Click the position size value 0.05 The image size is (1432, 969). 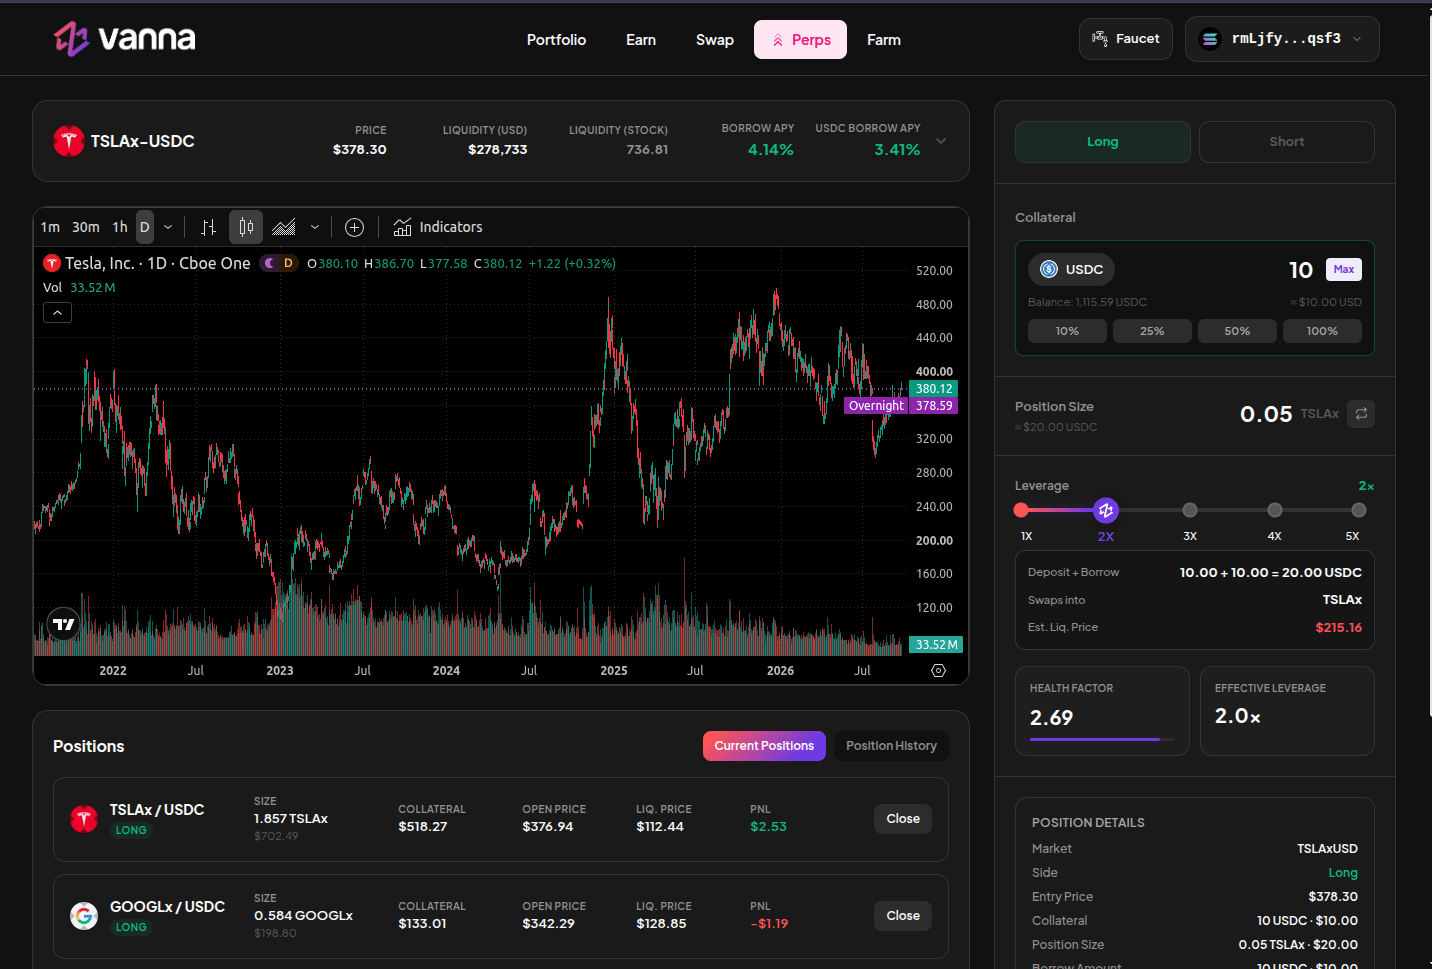click(x=1266, y=414)
